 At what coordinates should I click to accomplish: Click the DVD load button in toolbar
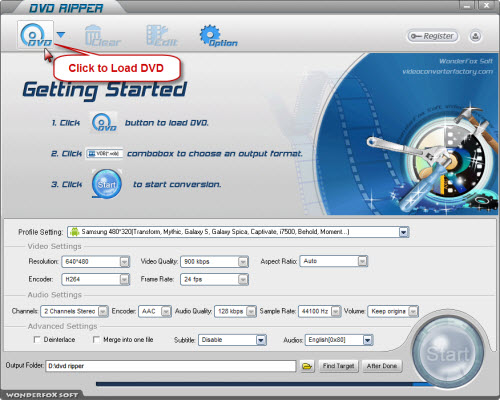point(35,34)
